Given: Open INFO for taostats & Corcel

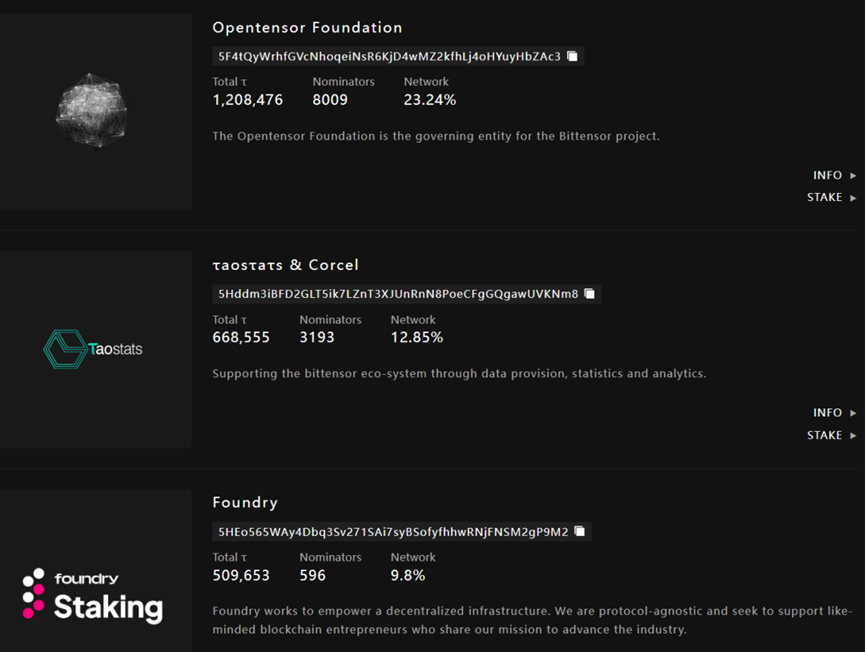Looking at the screenshot, I should tap(834, 413).
